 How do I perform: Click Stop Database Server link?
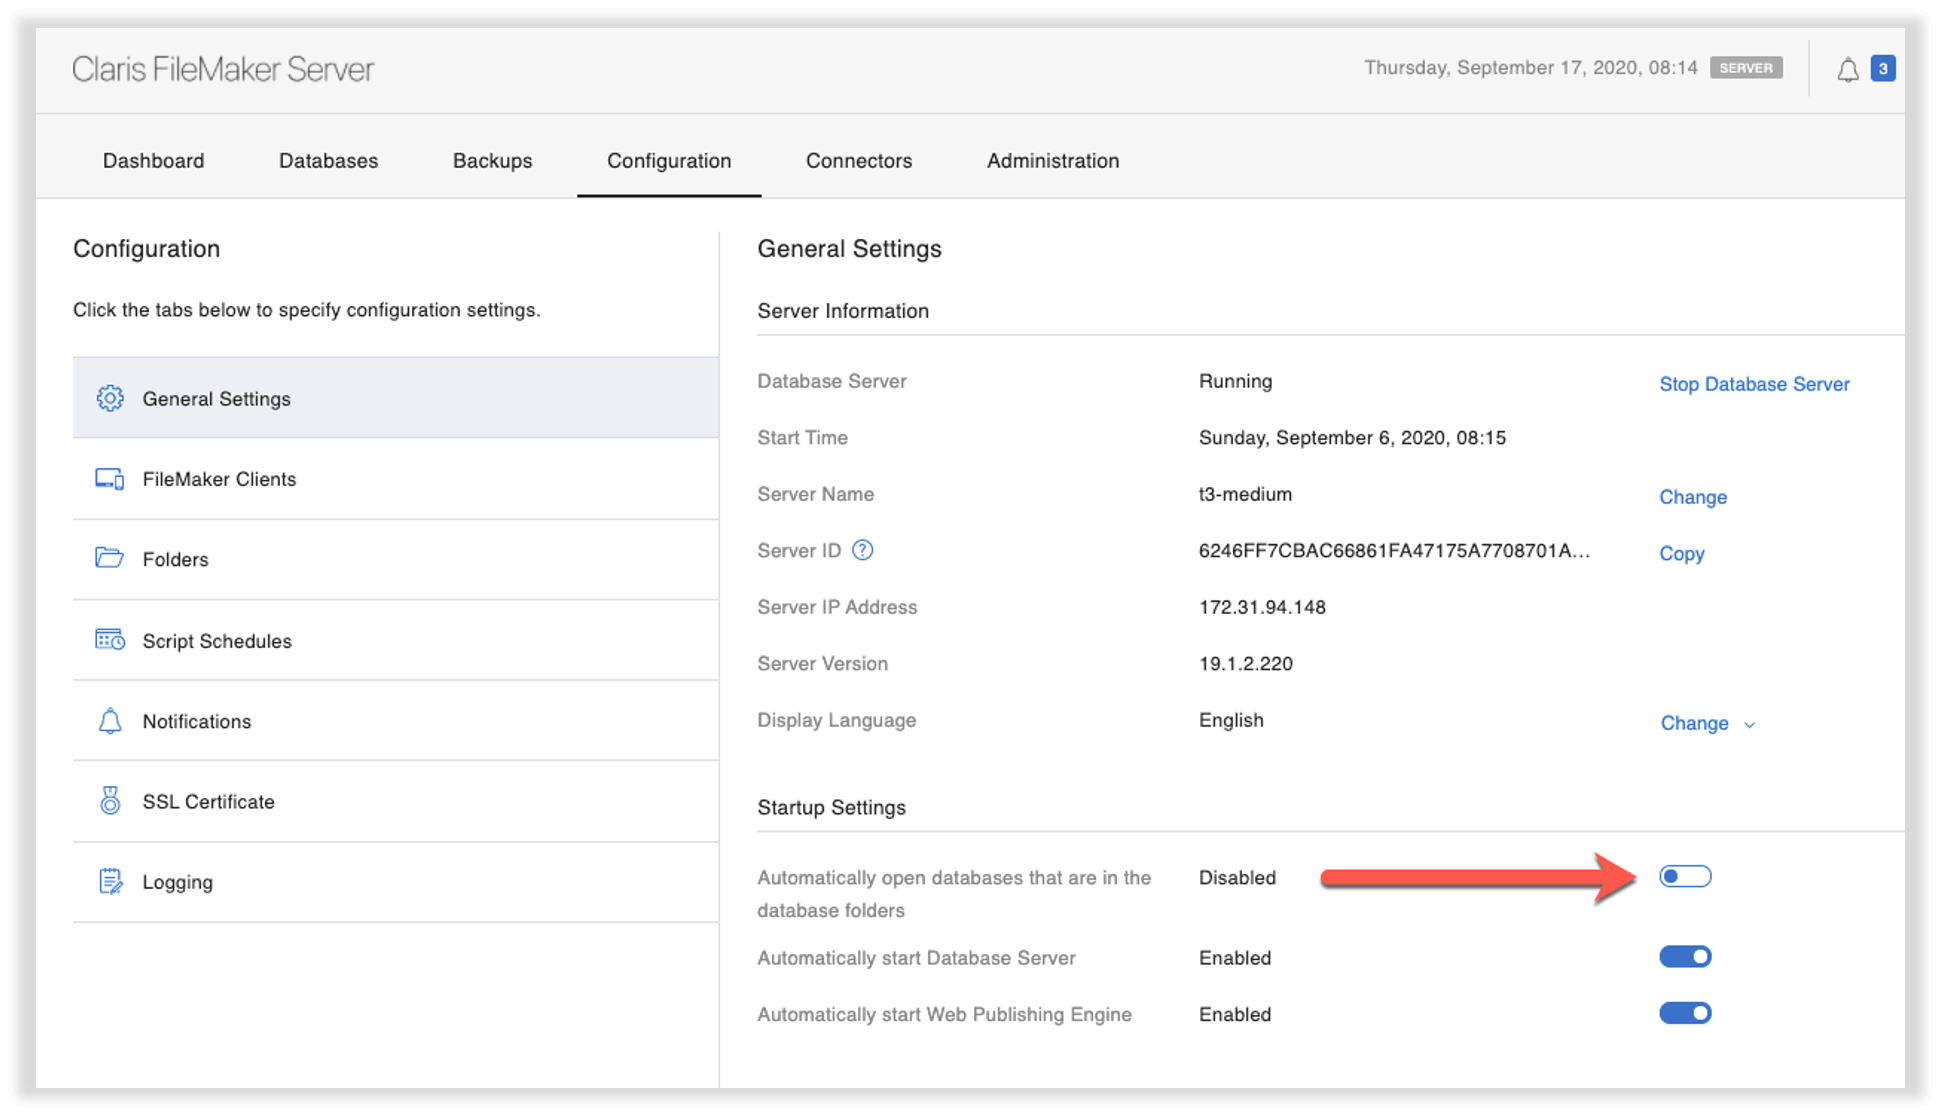click(1753, 383)
